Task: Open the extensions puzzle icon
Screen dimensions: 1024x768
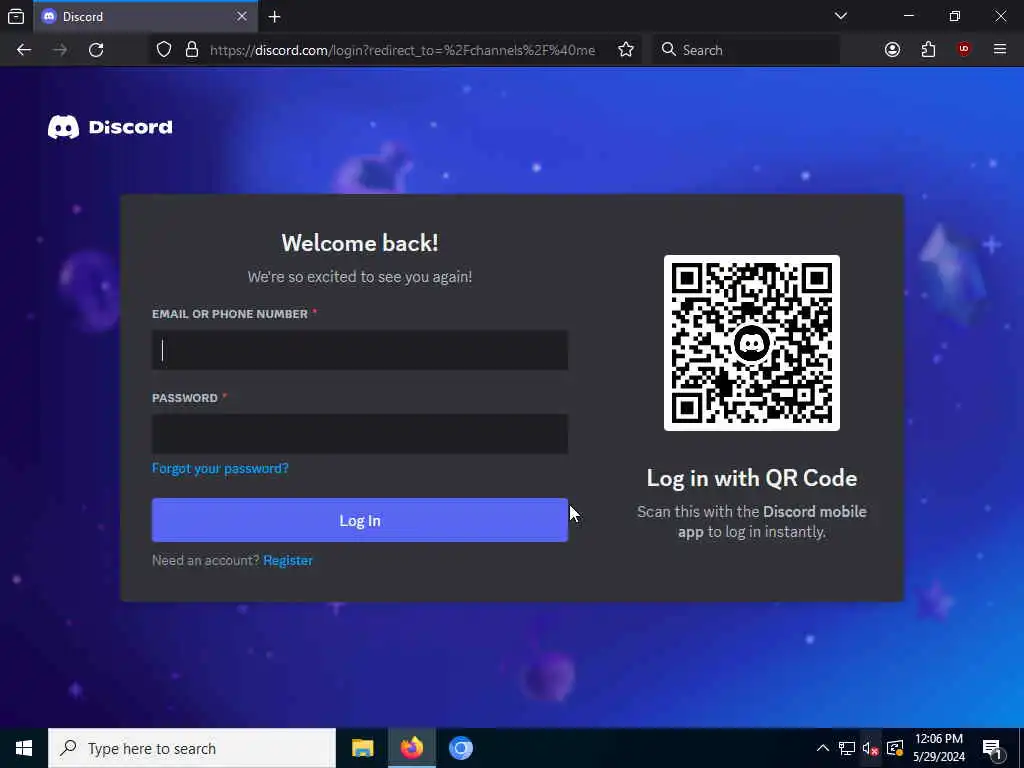Action: click(928, 50)
